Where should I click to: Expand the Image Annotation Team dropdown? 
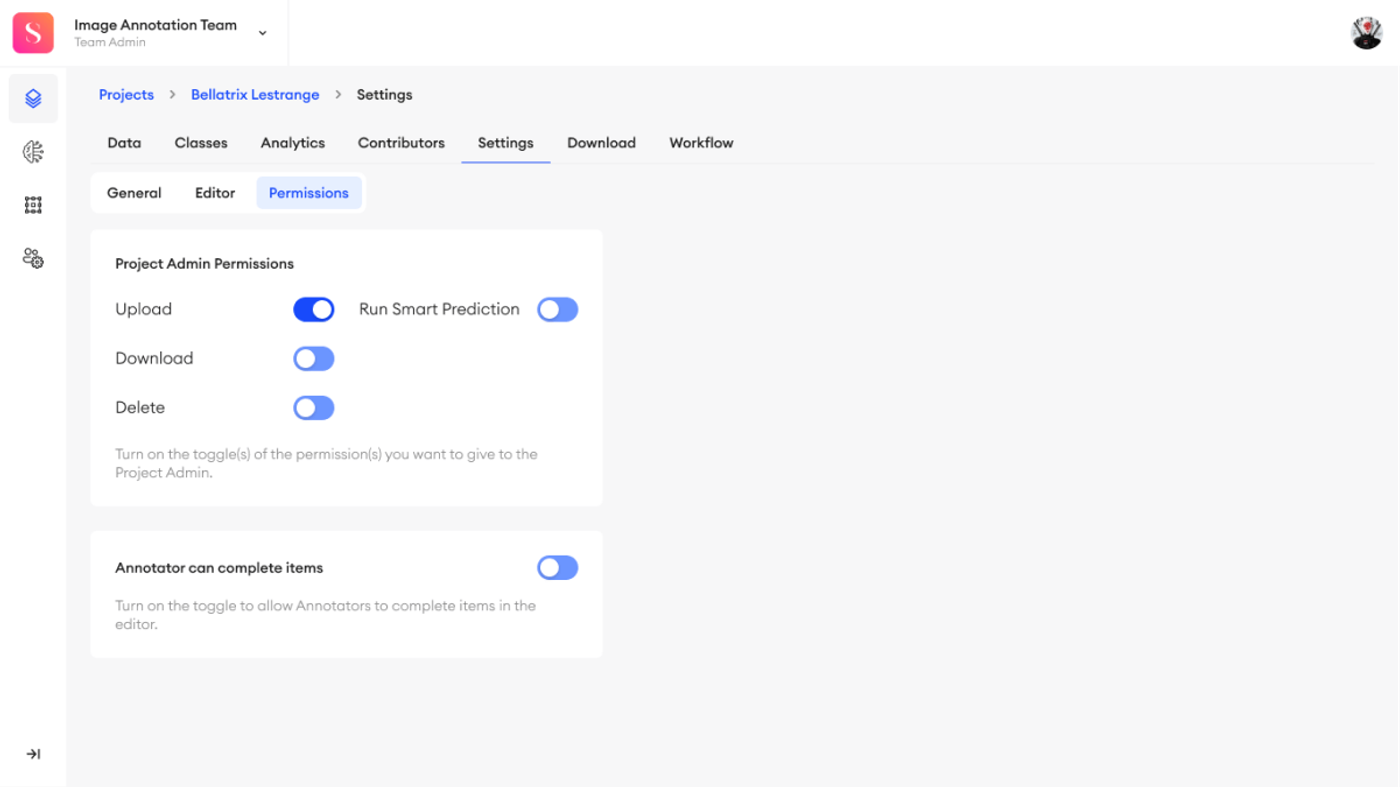point(263,33)
